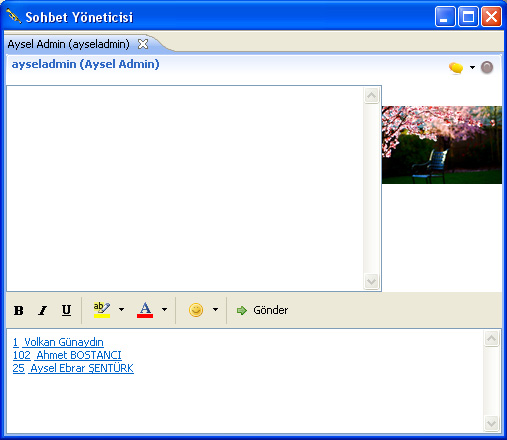This screenshot has height=440, width=507.
Task: Toggle Underline text formatting
Action: [66, 310]
